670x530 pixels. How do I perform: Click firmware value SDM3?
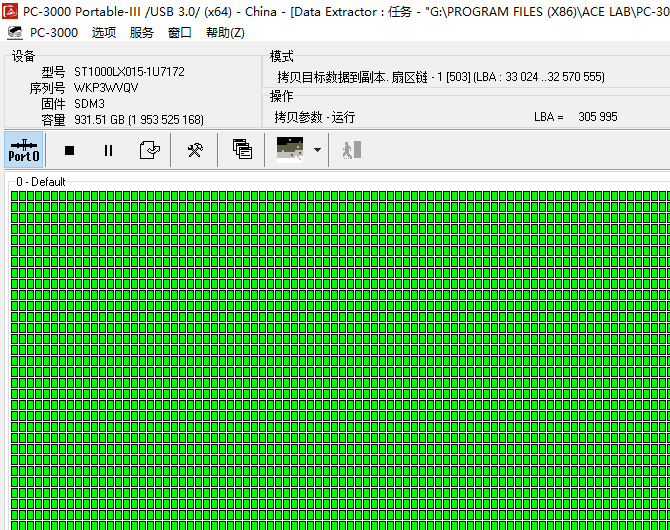(89, 104)
